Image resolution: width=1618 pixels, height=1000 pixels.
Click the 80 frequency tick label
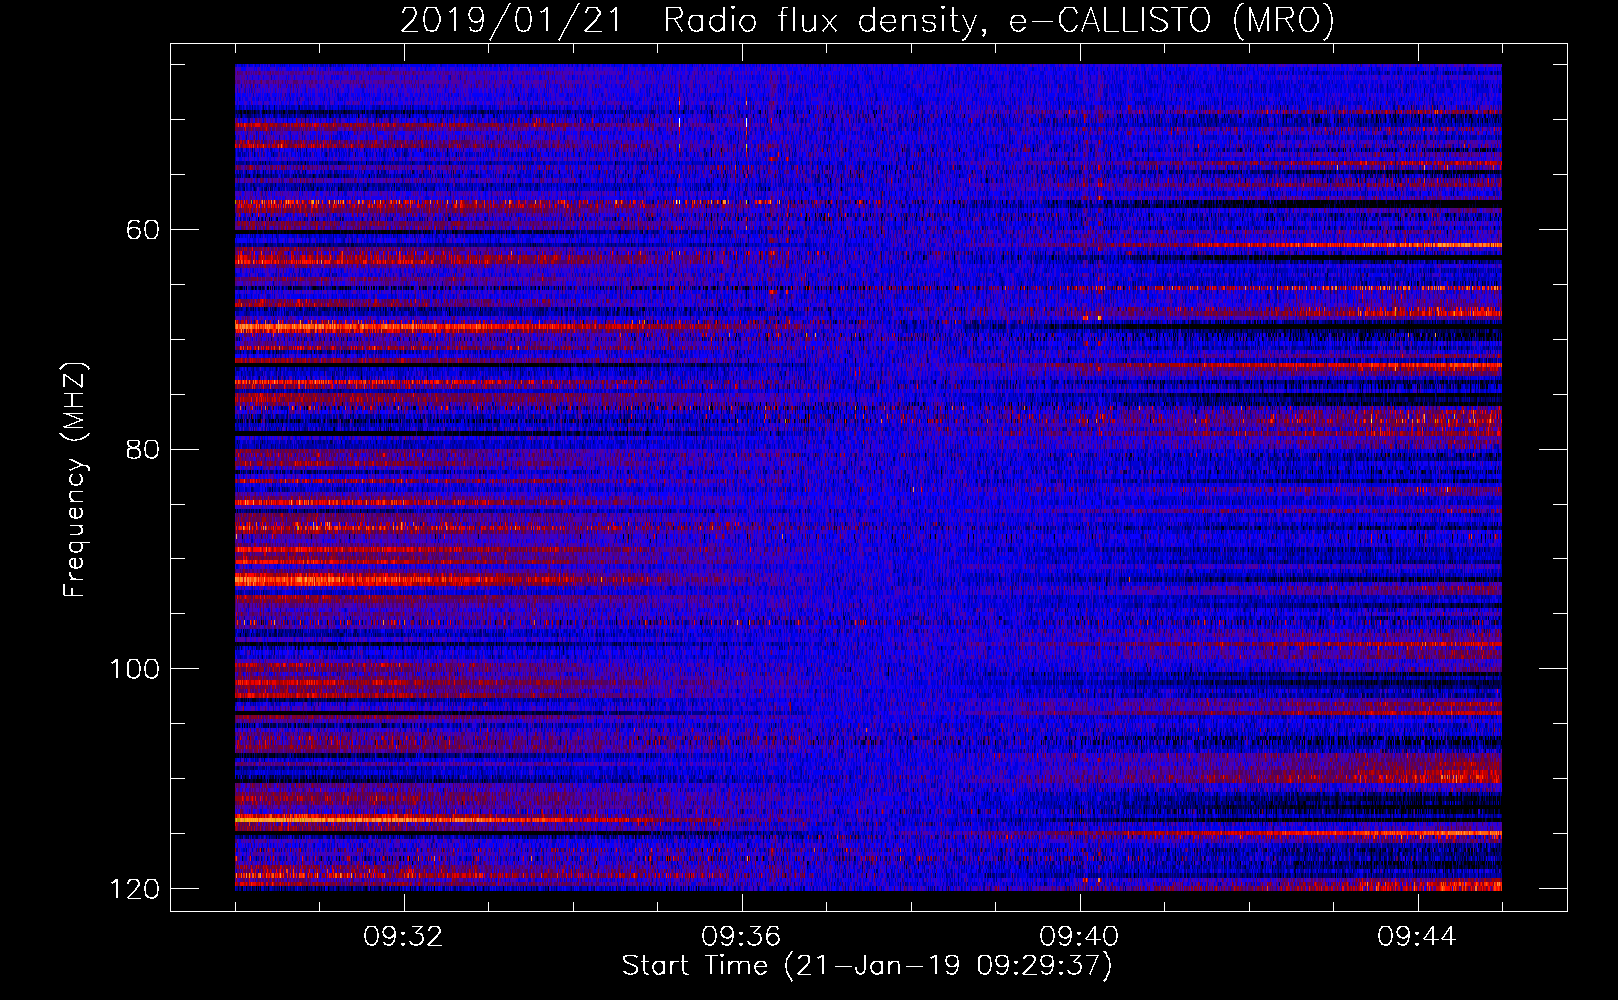143,449
